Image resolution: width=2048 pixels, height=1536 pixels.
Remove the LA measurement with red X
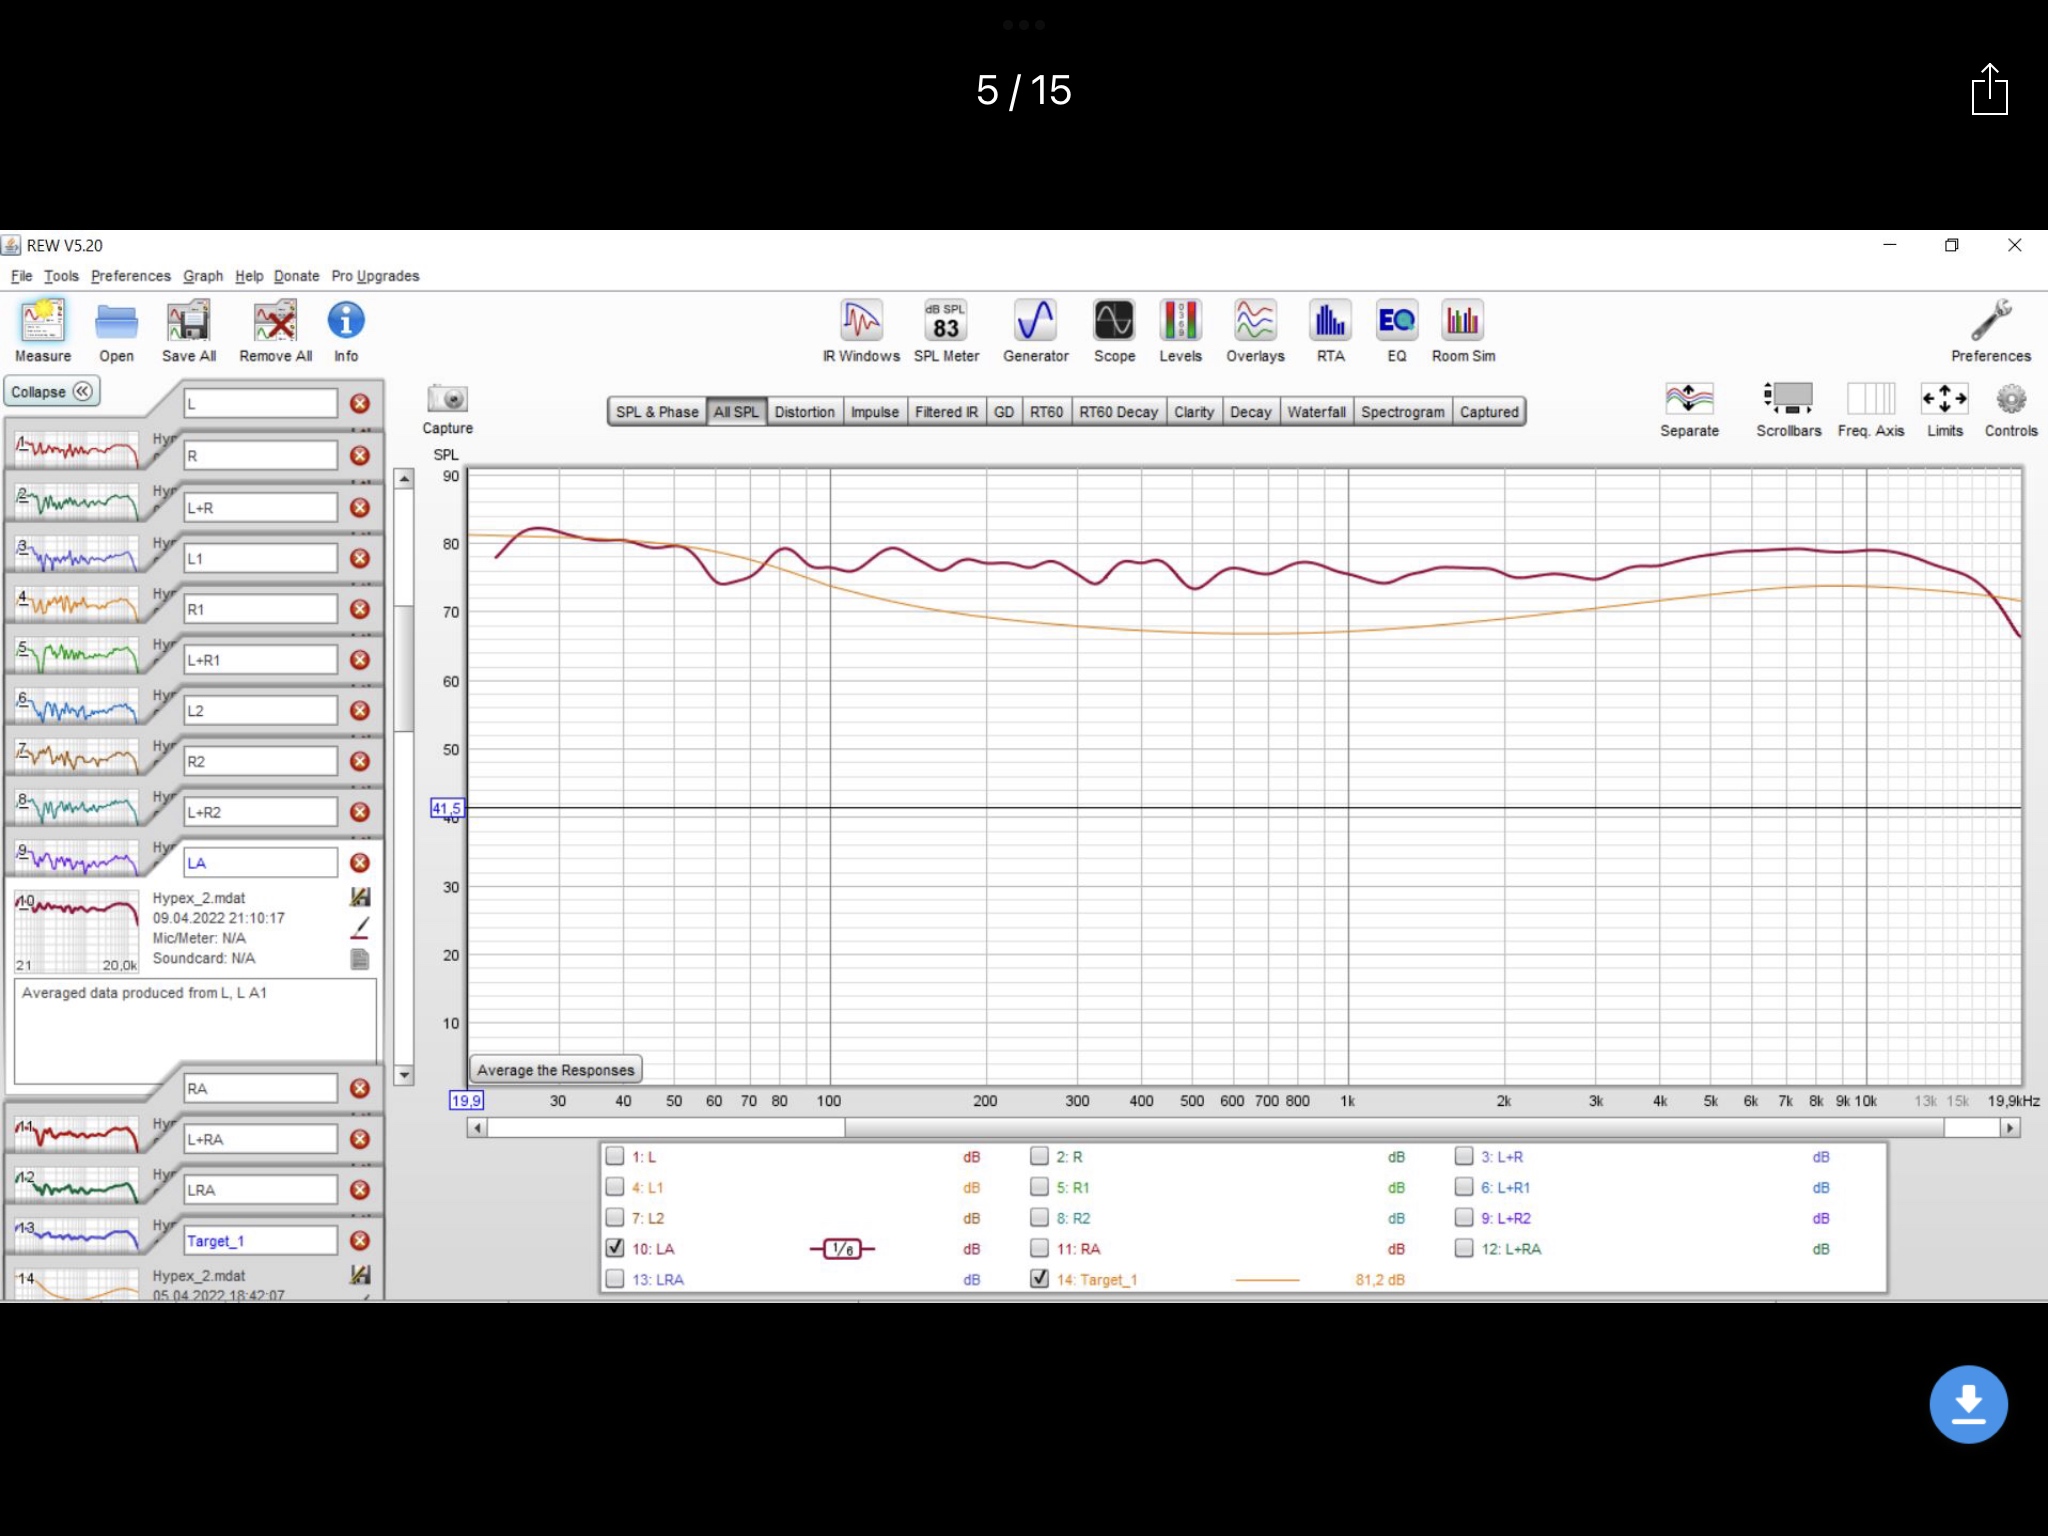360,863
